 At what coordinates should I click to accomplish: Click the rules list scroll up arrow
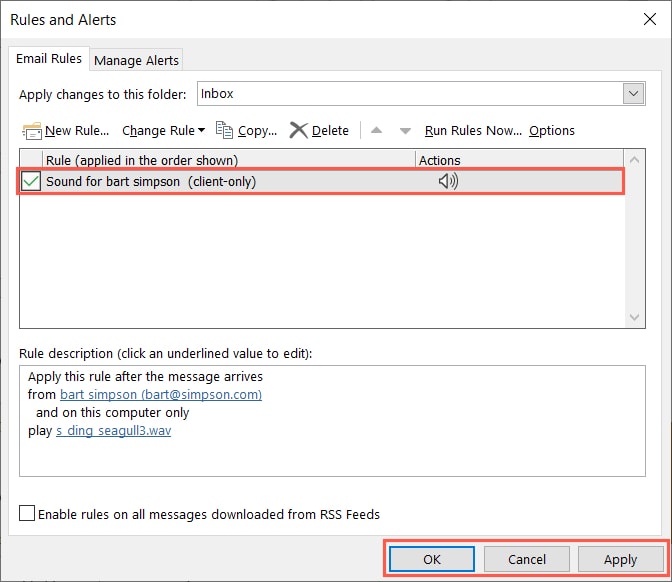point(634,160)
